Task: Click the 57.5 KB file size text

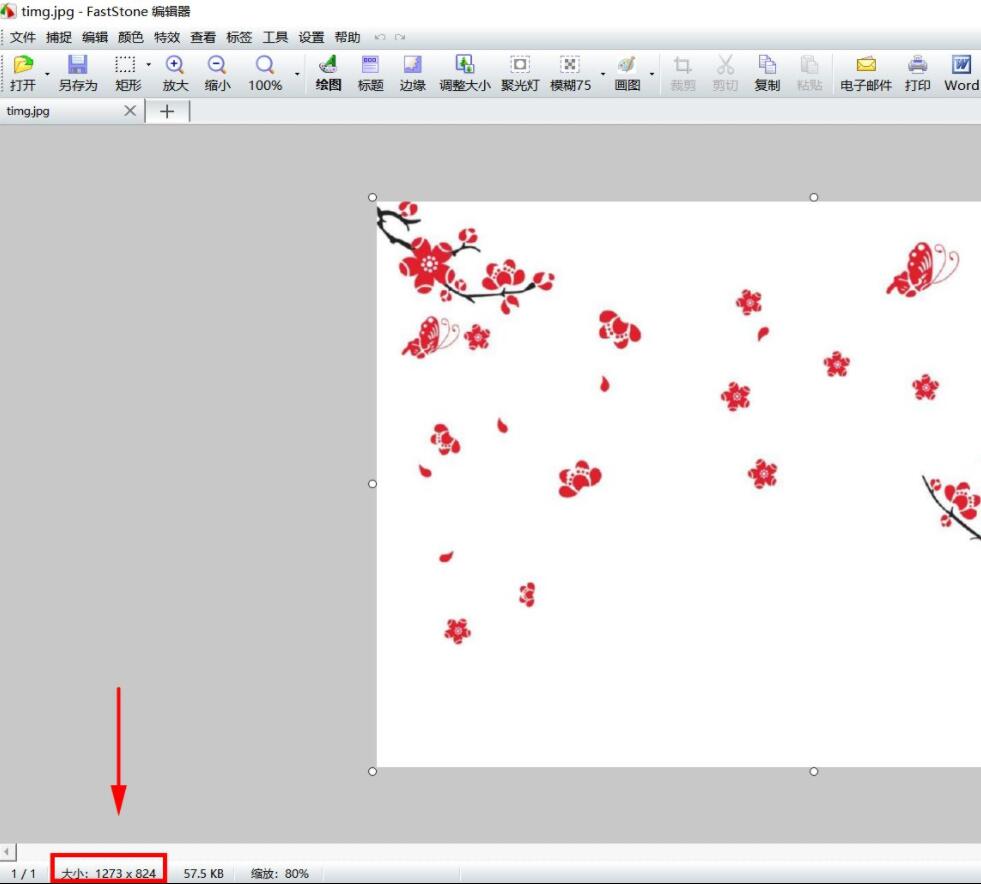Action: tap(203, 873)
